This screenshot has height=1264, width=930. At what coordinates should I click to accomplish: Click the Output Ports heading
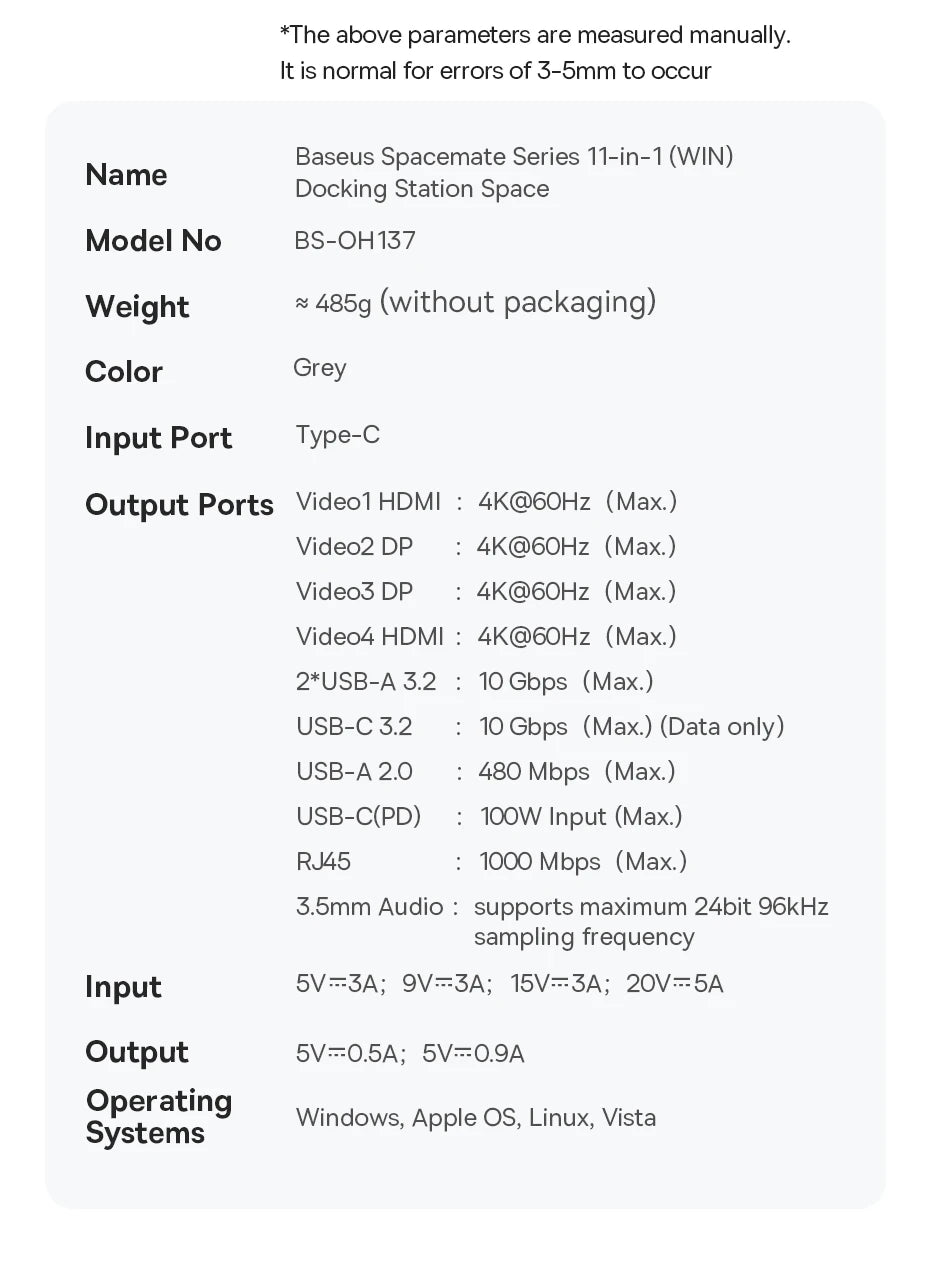[x=180, y=505]
